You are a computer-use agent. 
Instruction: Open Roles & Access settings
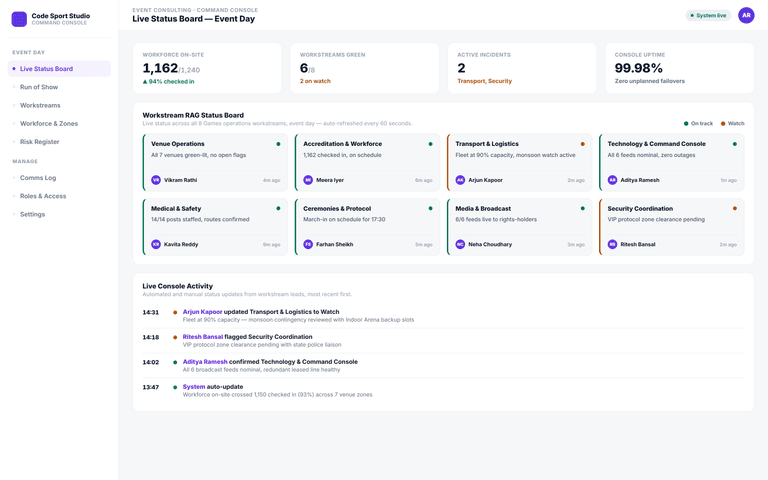(x=59, y=196)
